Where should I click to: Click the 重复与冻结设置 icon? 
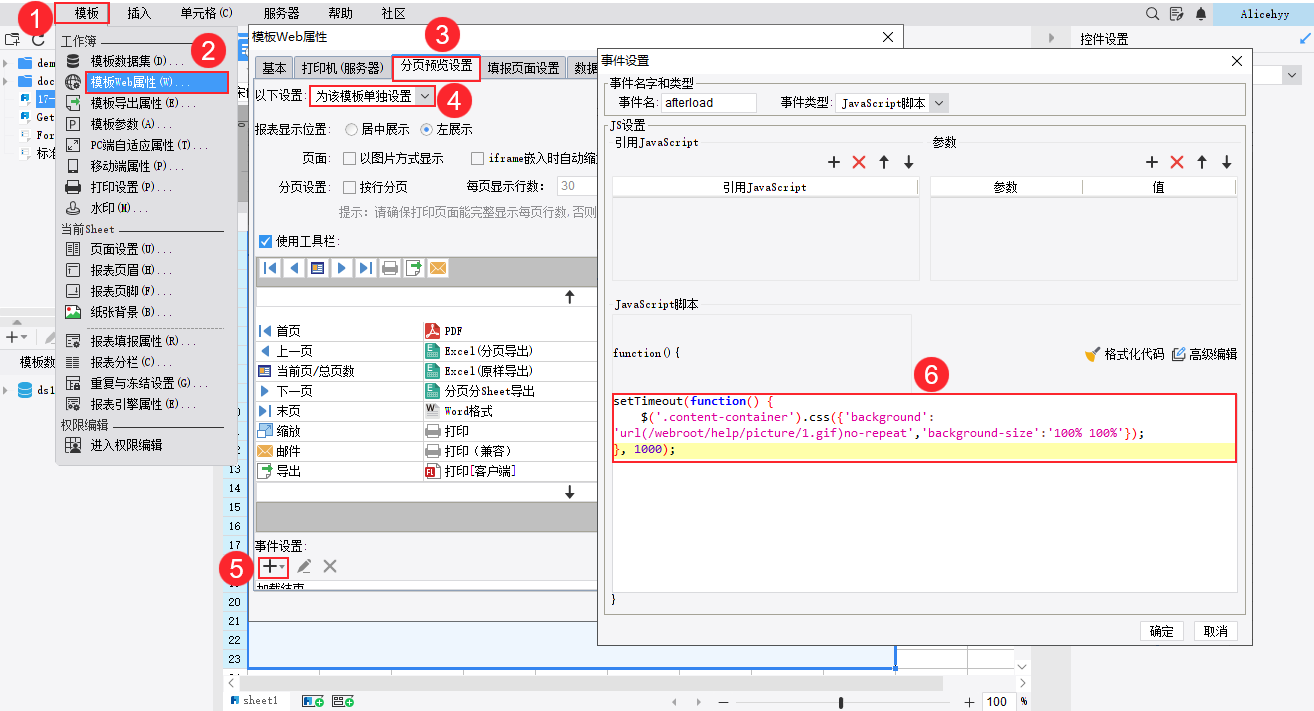click(x=73, y=383)
